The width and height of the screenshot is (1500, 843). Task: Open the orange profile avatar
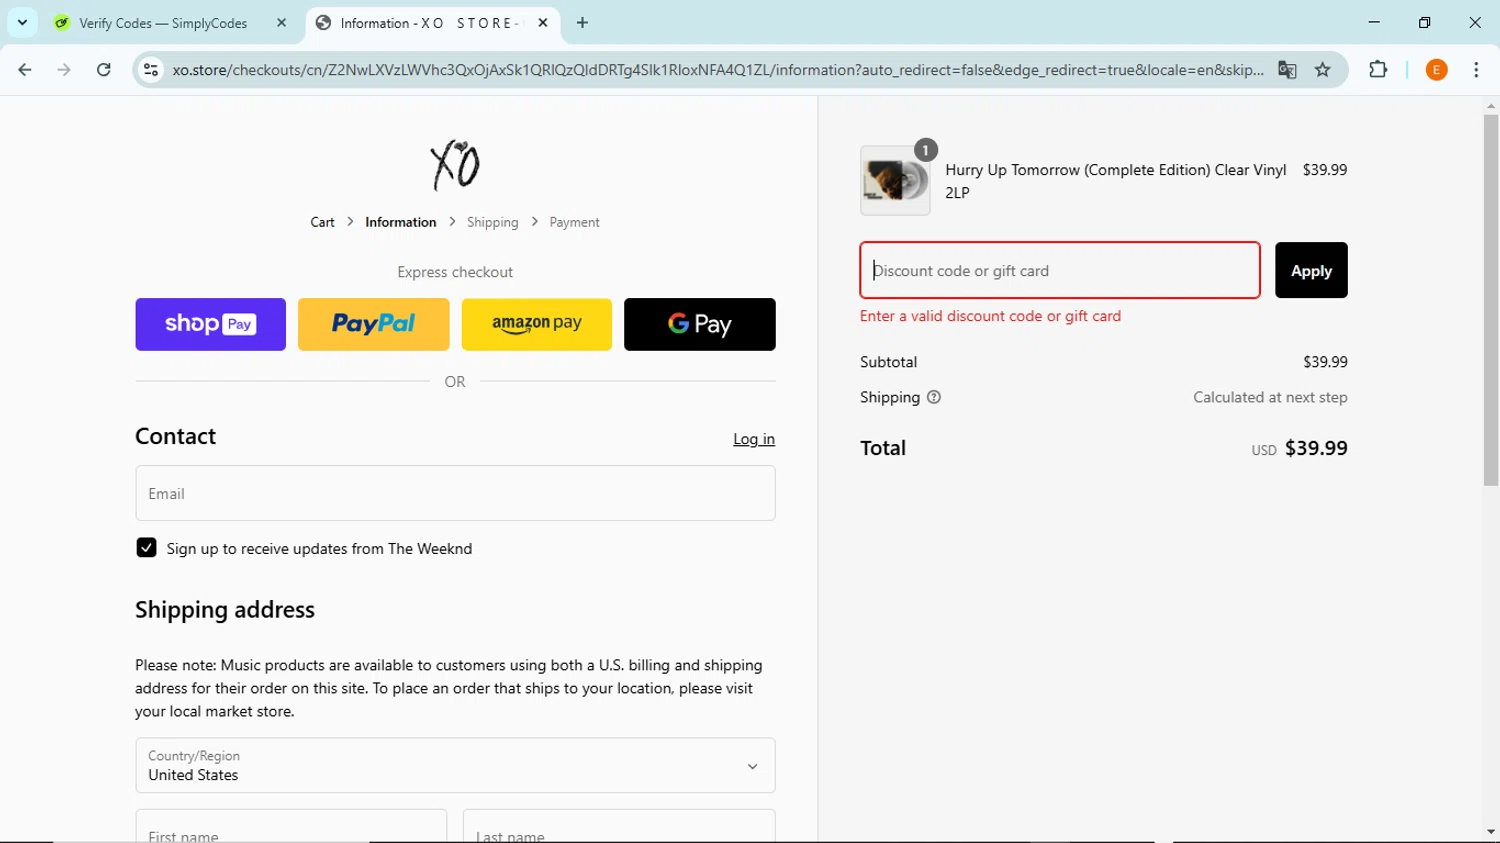[x=1436, y=70]
